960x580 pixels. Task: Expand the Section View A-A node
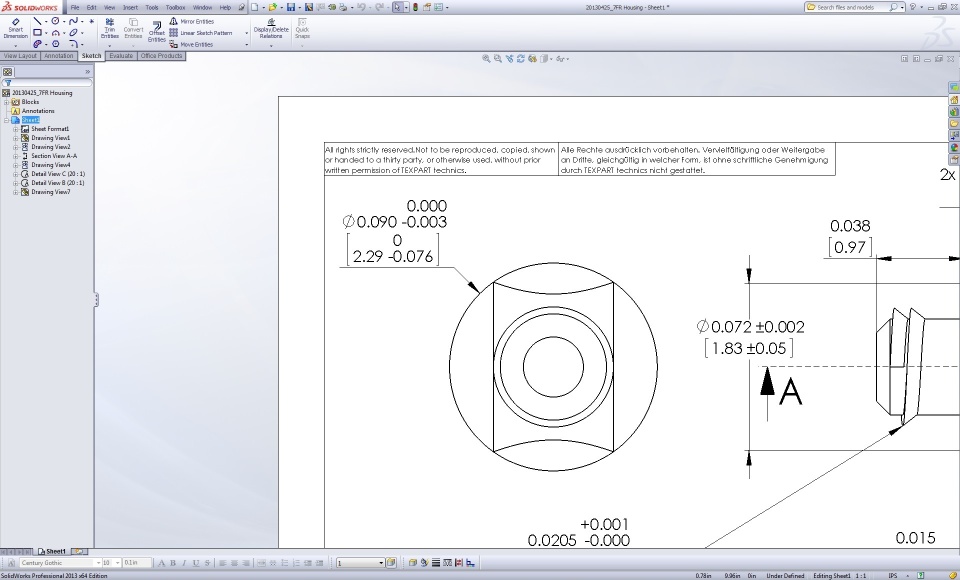(x=15, y=156)
